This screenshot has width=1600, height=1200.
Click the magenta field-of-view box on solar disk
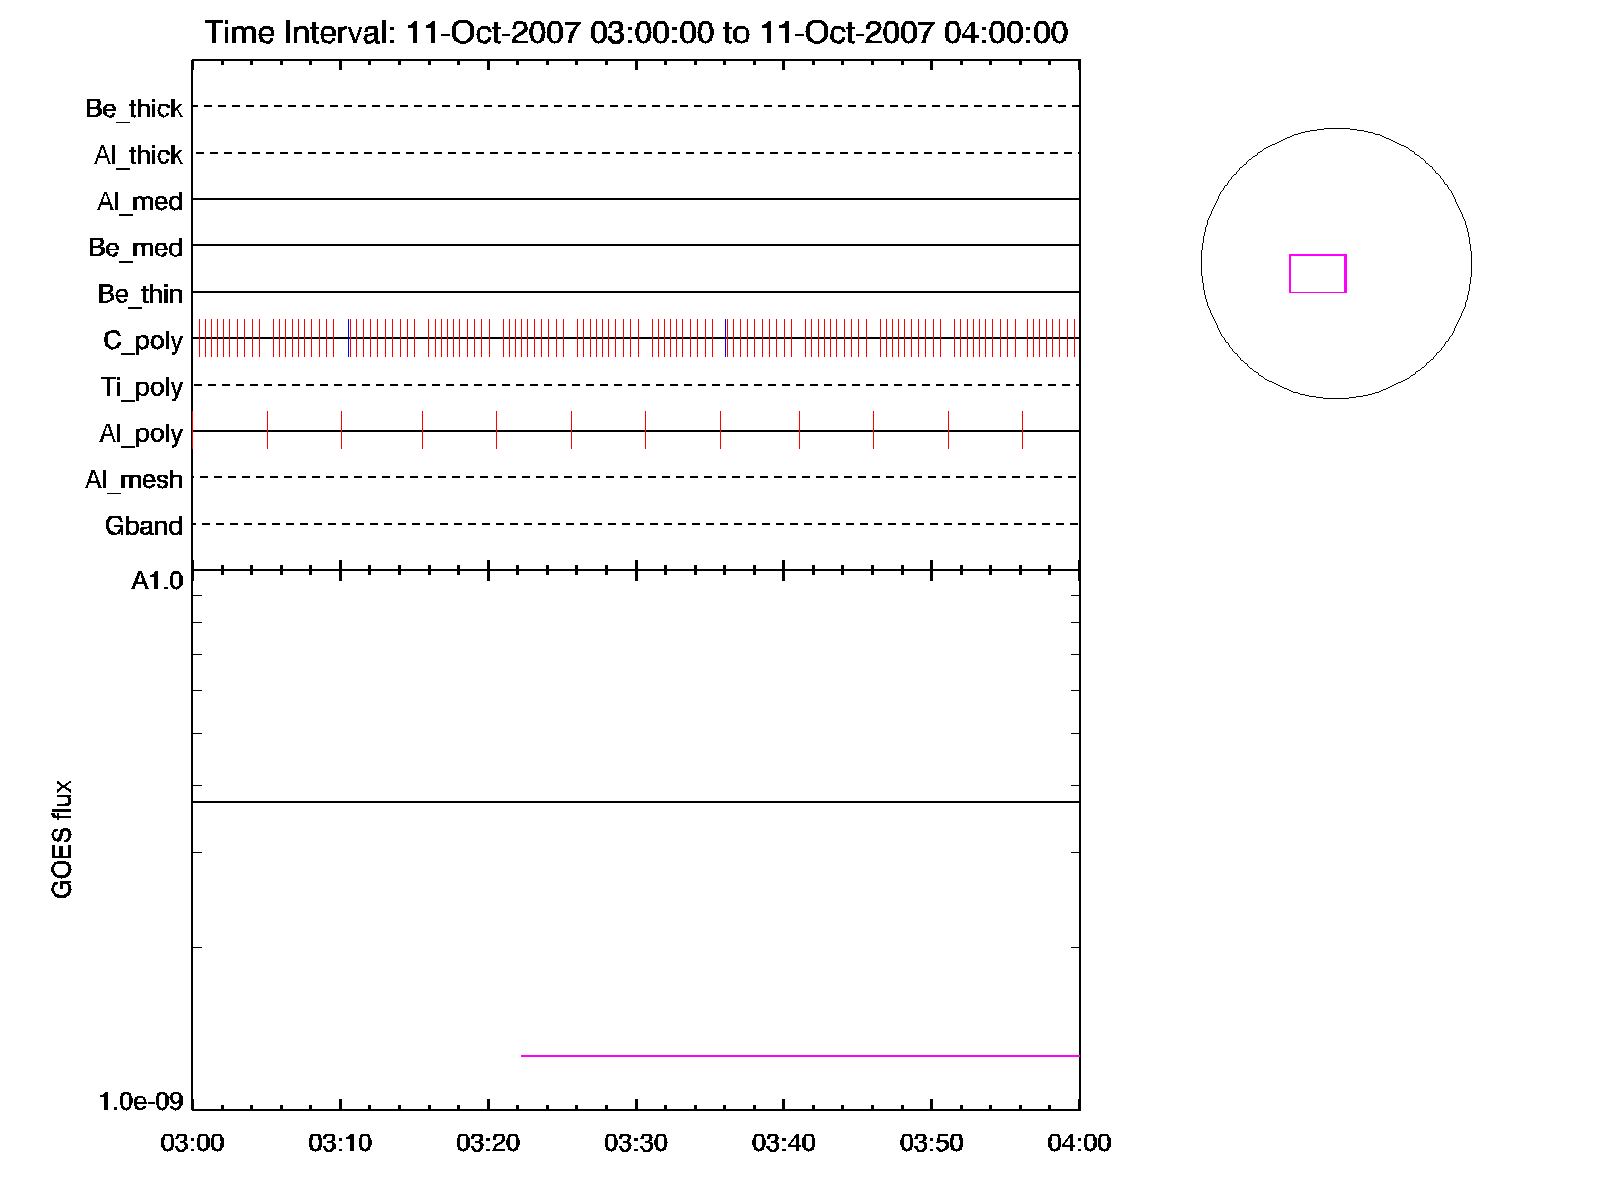pos(1317,273)
